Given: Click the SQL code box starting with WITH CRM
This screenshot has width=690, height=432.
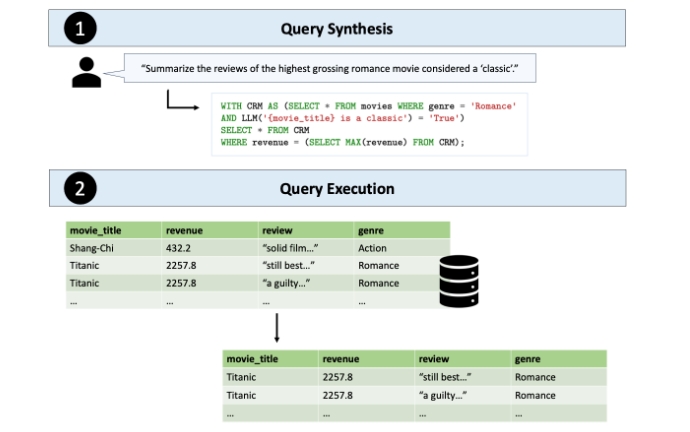Looking at the screenshot, I should [x=367, y=123].
